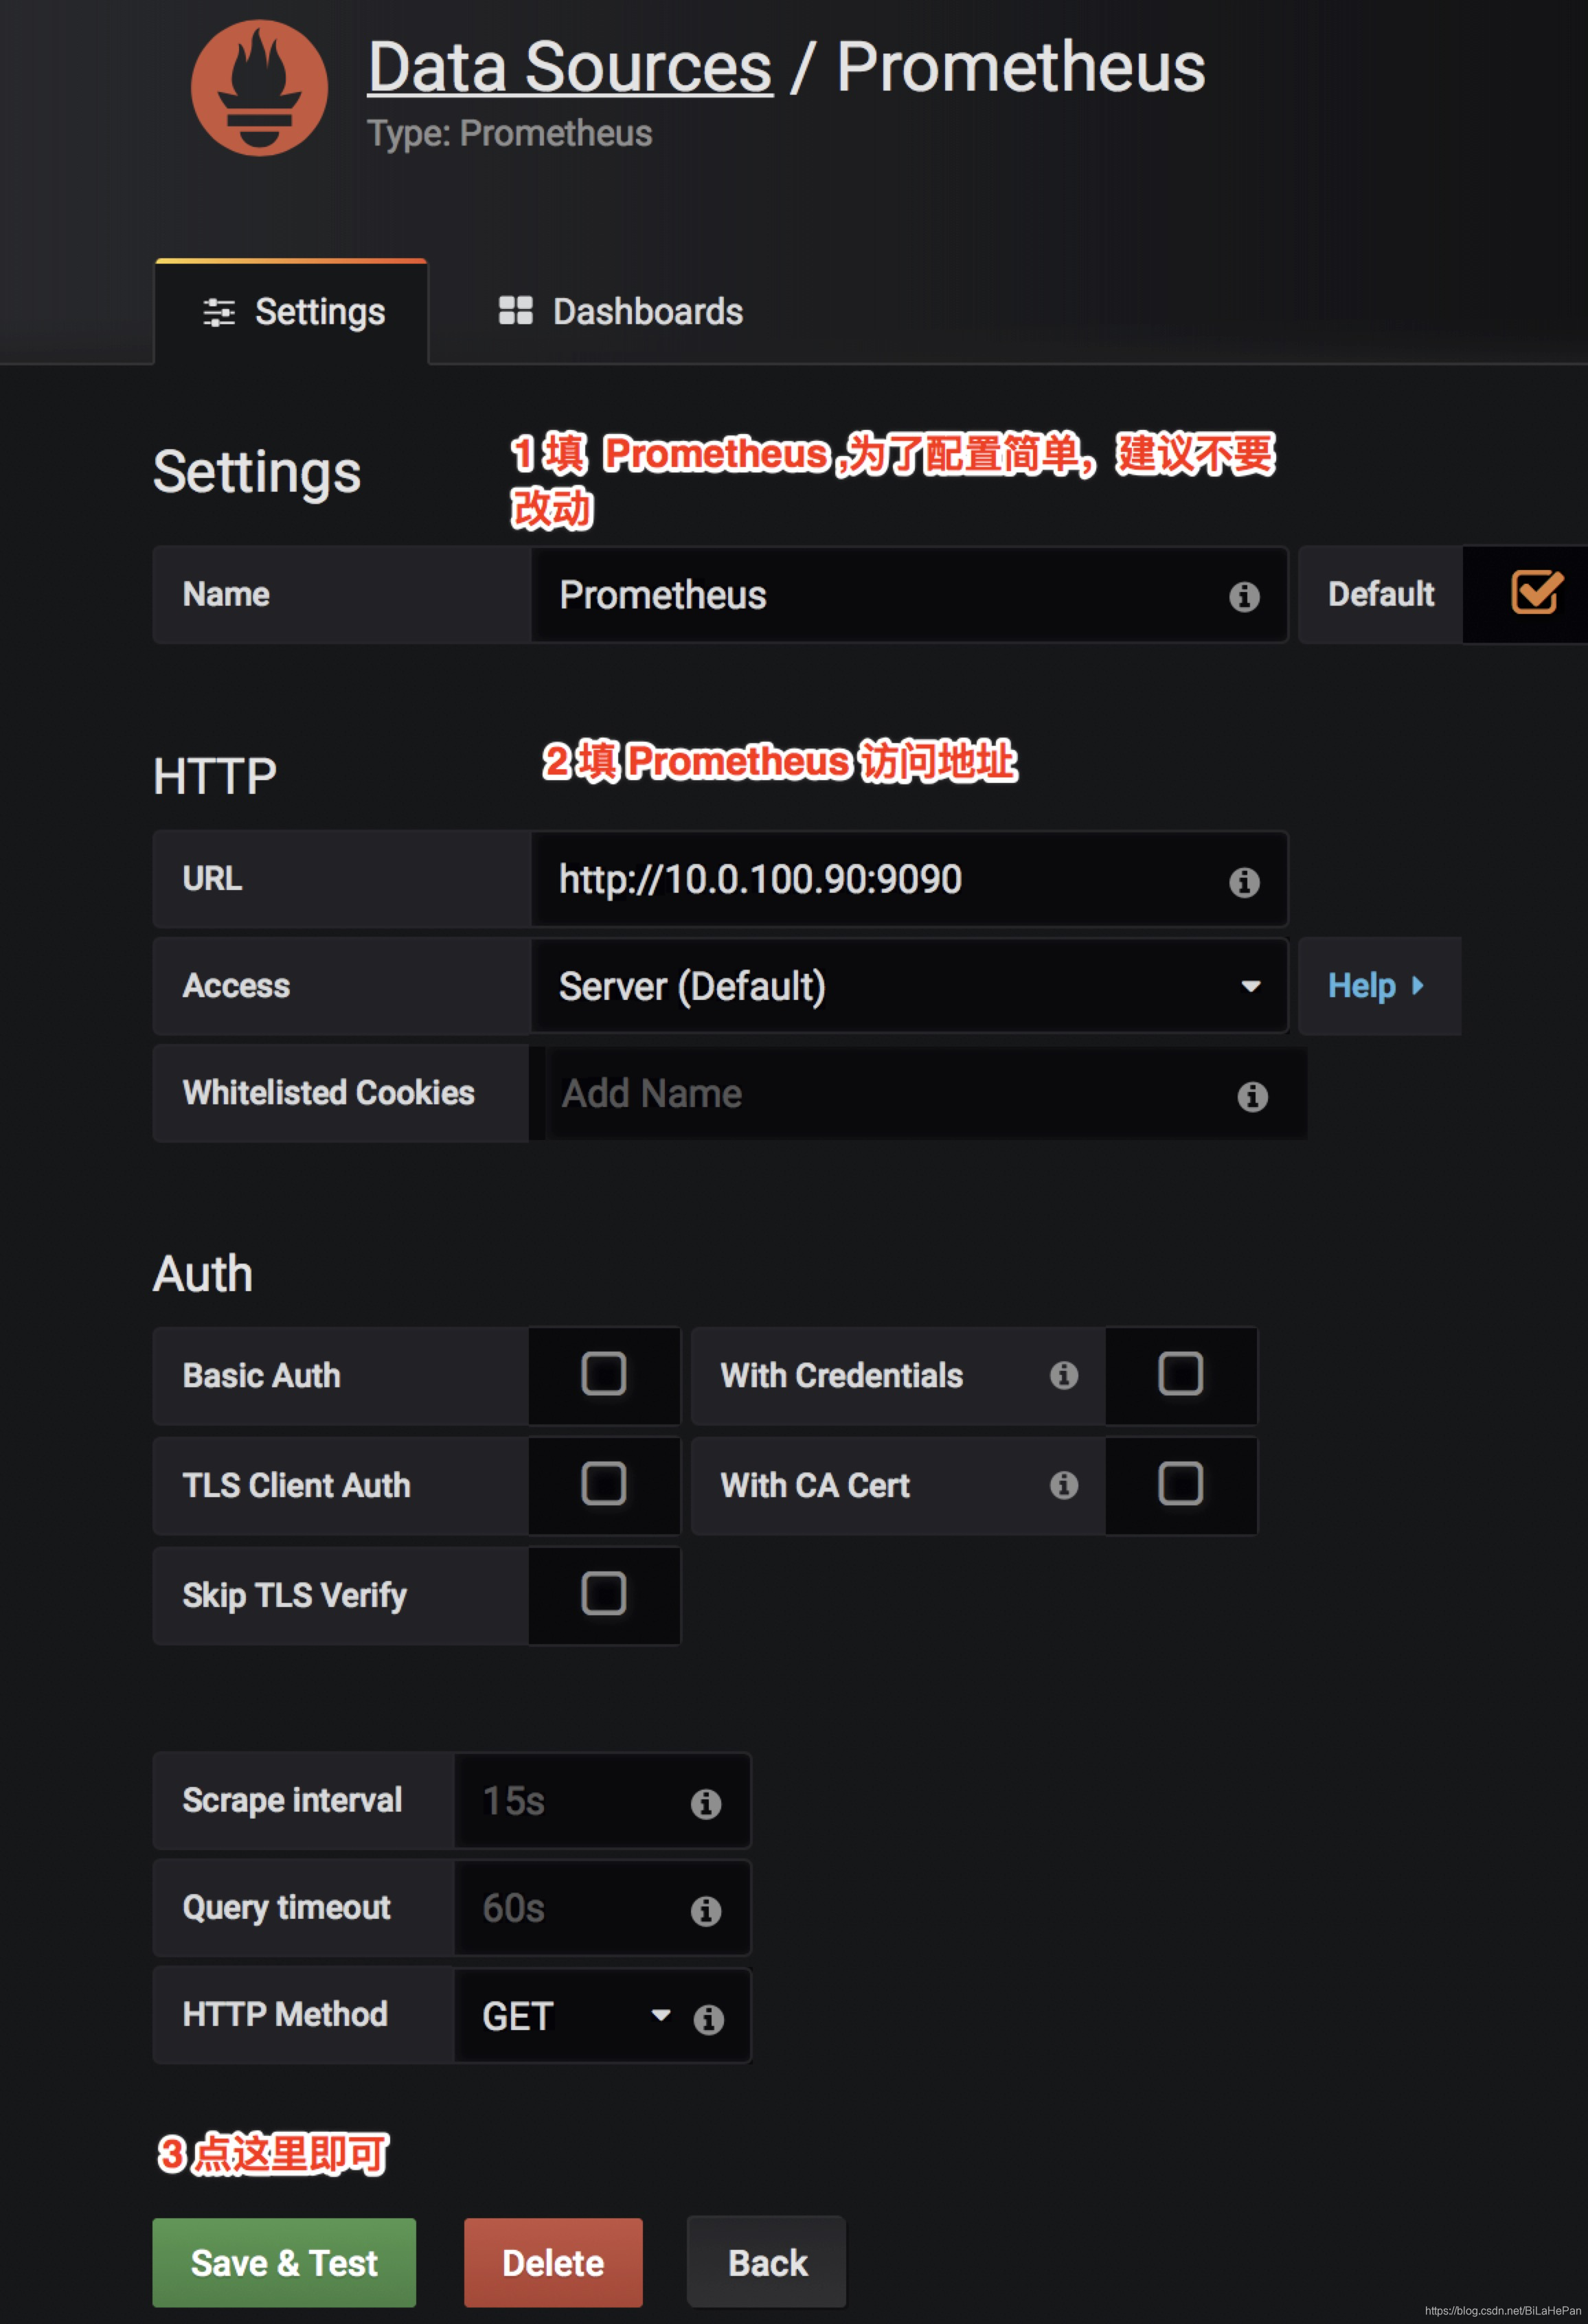
Task: Click the Whitelisted Cookies info icon
Action: tap(1252, 1096)
